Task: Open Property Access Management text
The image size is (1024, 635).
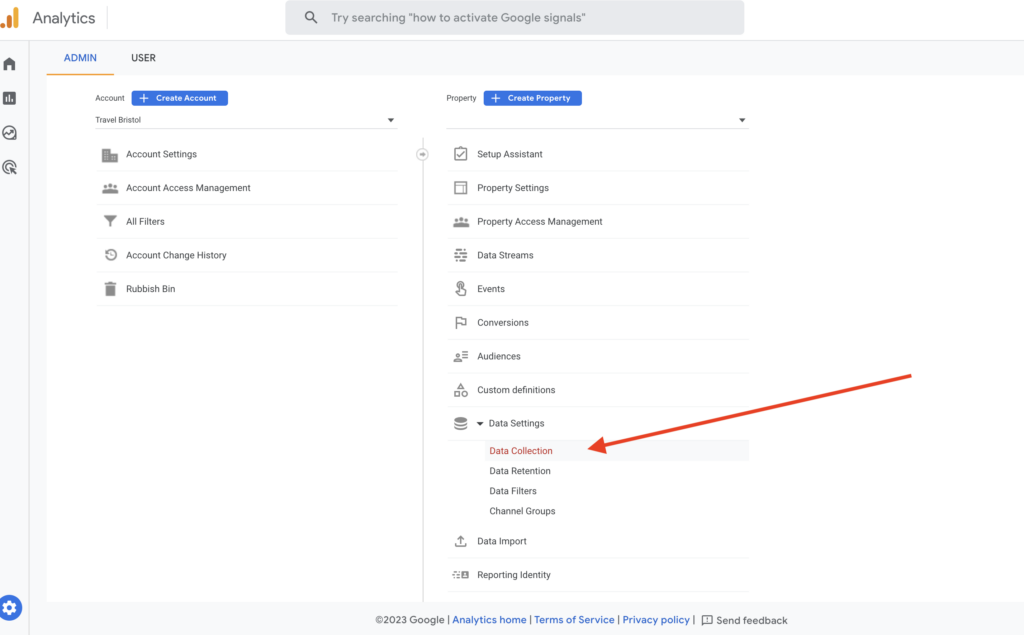Action: coord(539,221)
